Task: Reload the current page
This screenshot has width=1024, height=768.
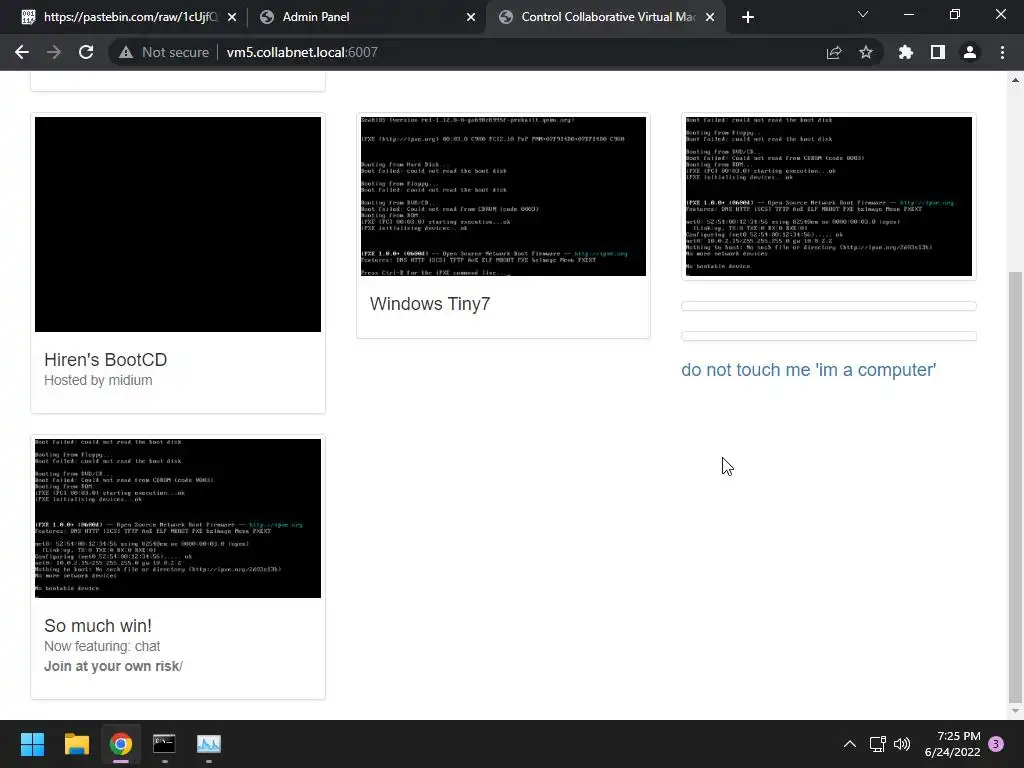Action: (86, 52)
